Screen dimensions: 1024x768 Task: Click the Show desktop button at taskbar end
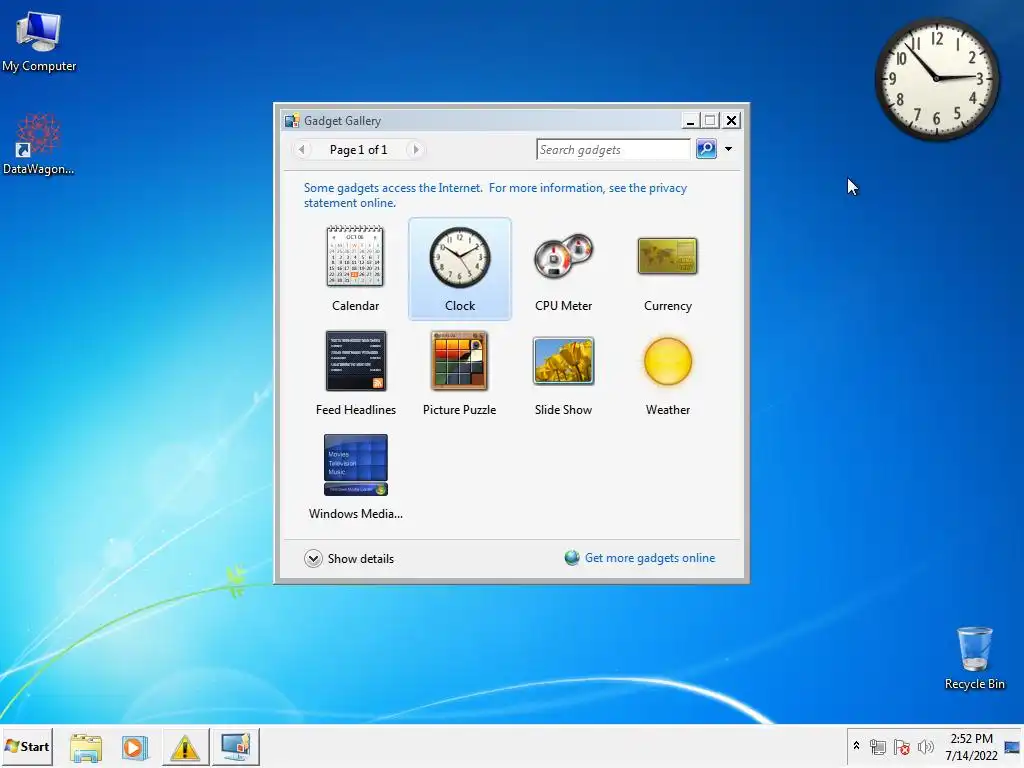[x=1014, y=747]
